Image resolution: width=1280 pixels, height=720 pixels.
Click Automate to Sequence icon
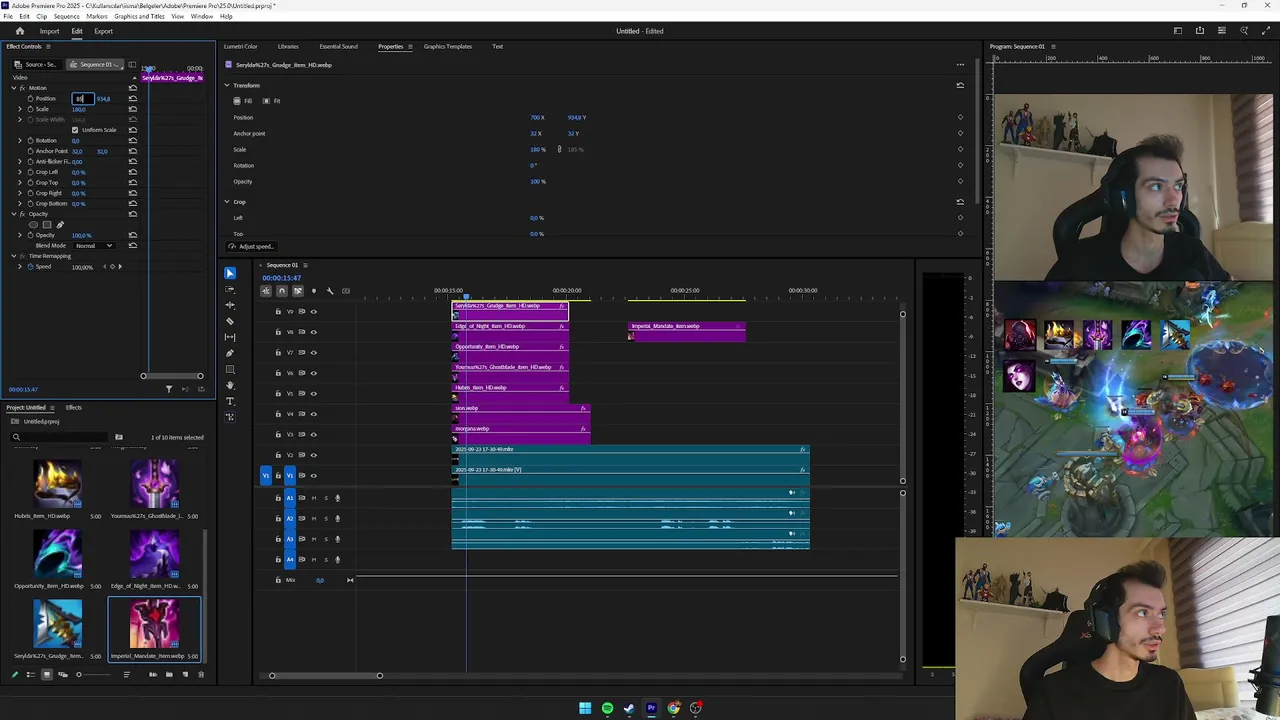coord(153,675)
